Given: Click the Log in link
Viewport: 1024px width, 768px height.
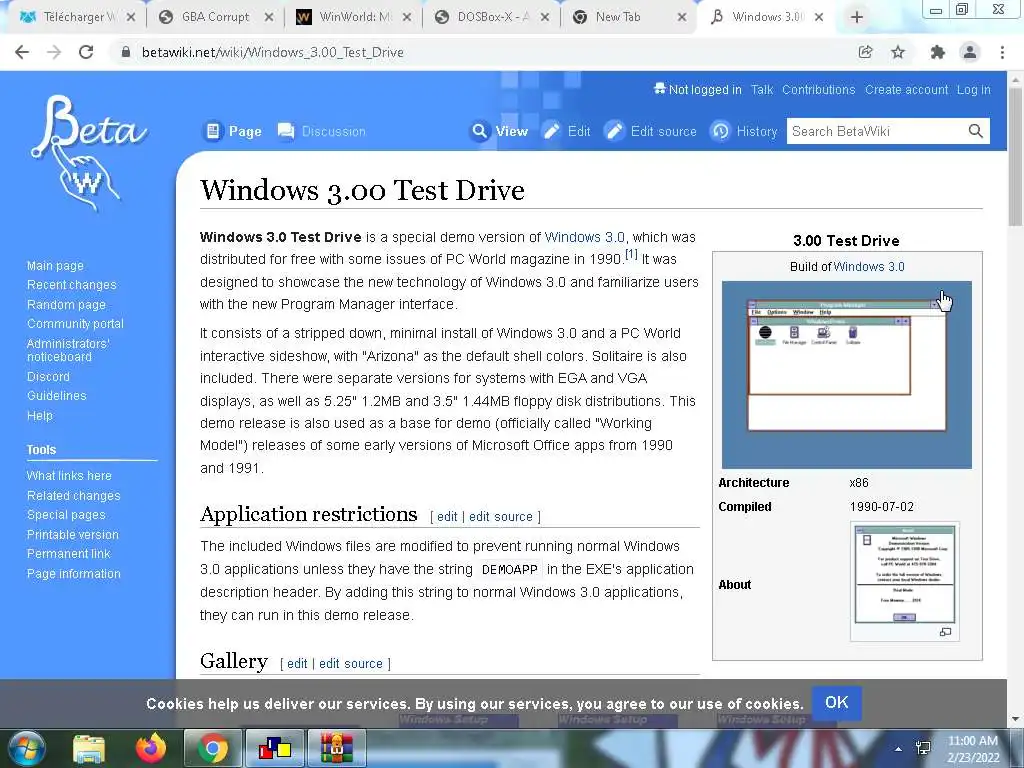Looking at the screenshot, I should (x=973, y=90).
